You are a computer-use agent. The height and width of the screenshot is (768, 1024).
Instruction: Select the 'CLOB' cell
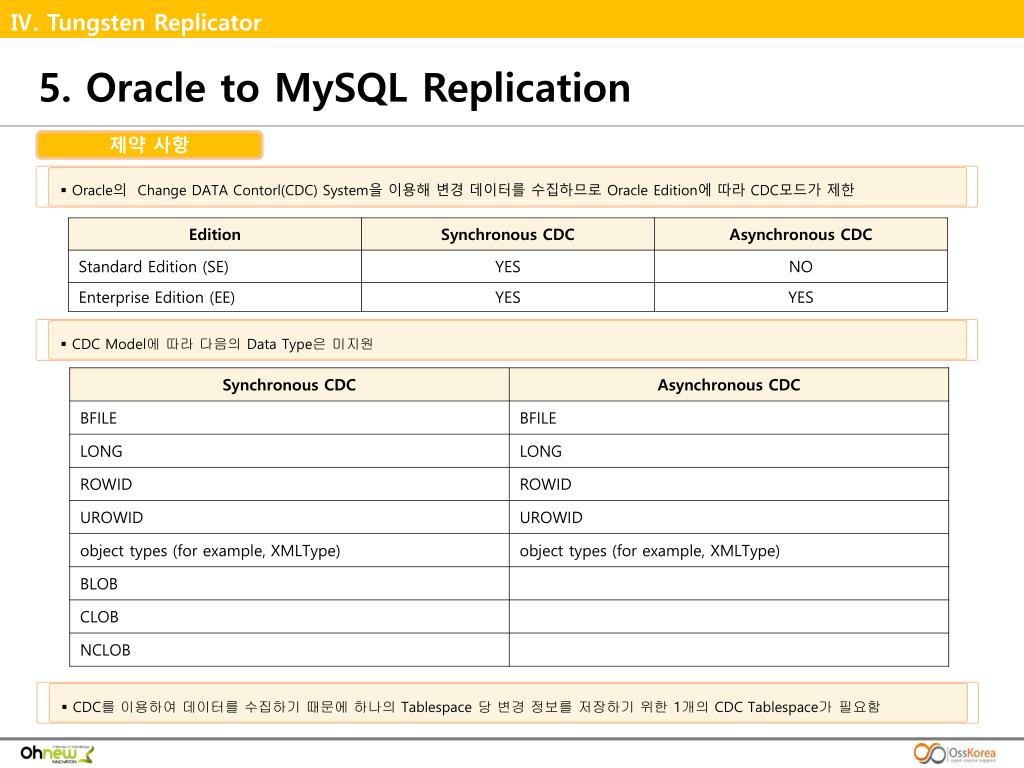289,617
